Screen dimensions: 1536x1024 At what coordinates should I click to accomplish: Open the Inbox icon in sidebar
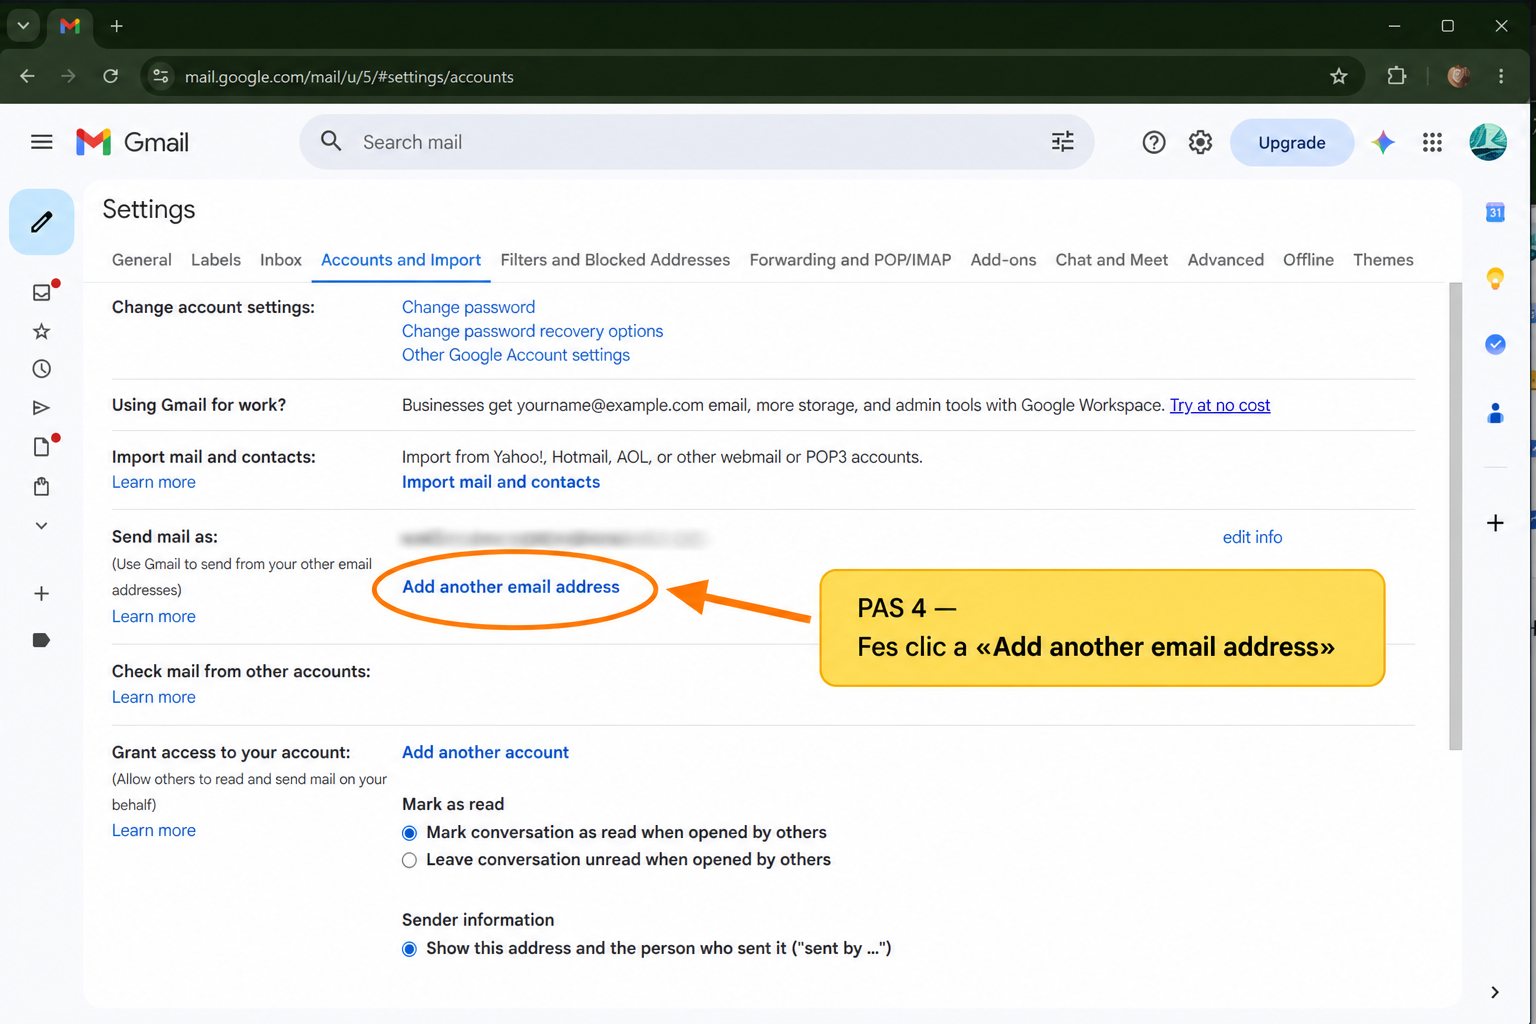click(x=41, y=292)
